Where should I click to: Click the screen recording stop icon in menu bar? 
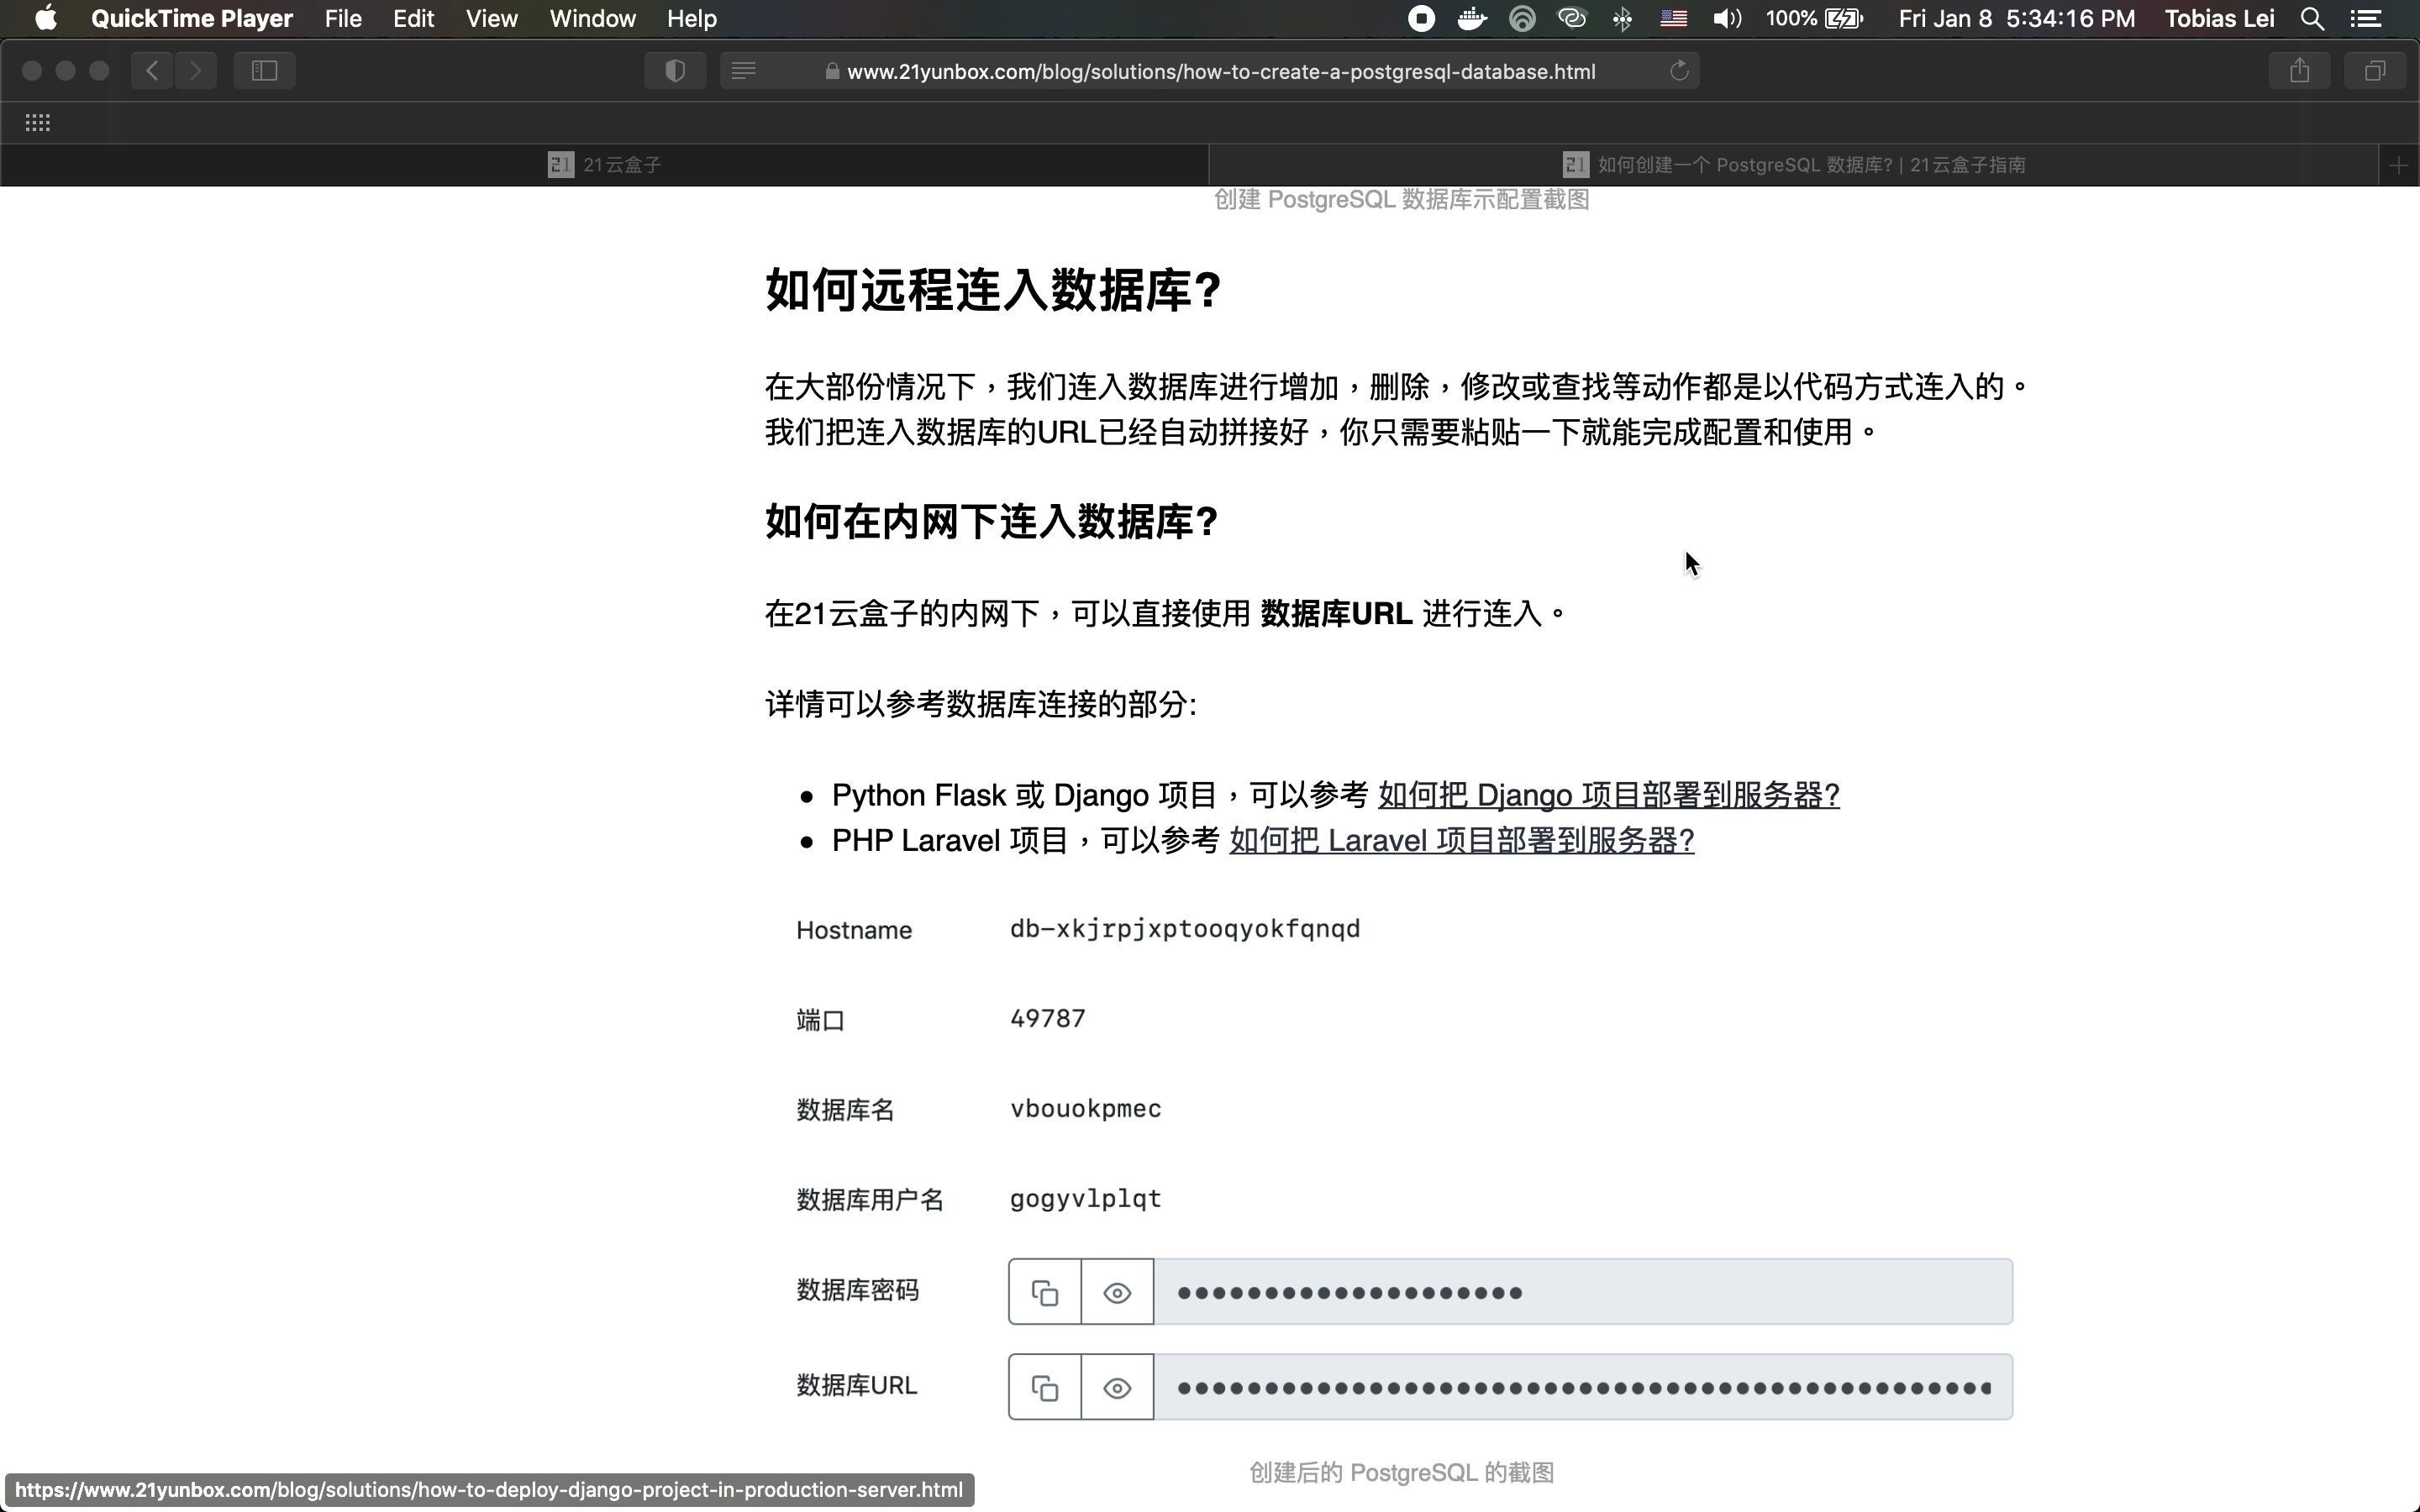click(x=1420, y=19)
